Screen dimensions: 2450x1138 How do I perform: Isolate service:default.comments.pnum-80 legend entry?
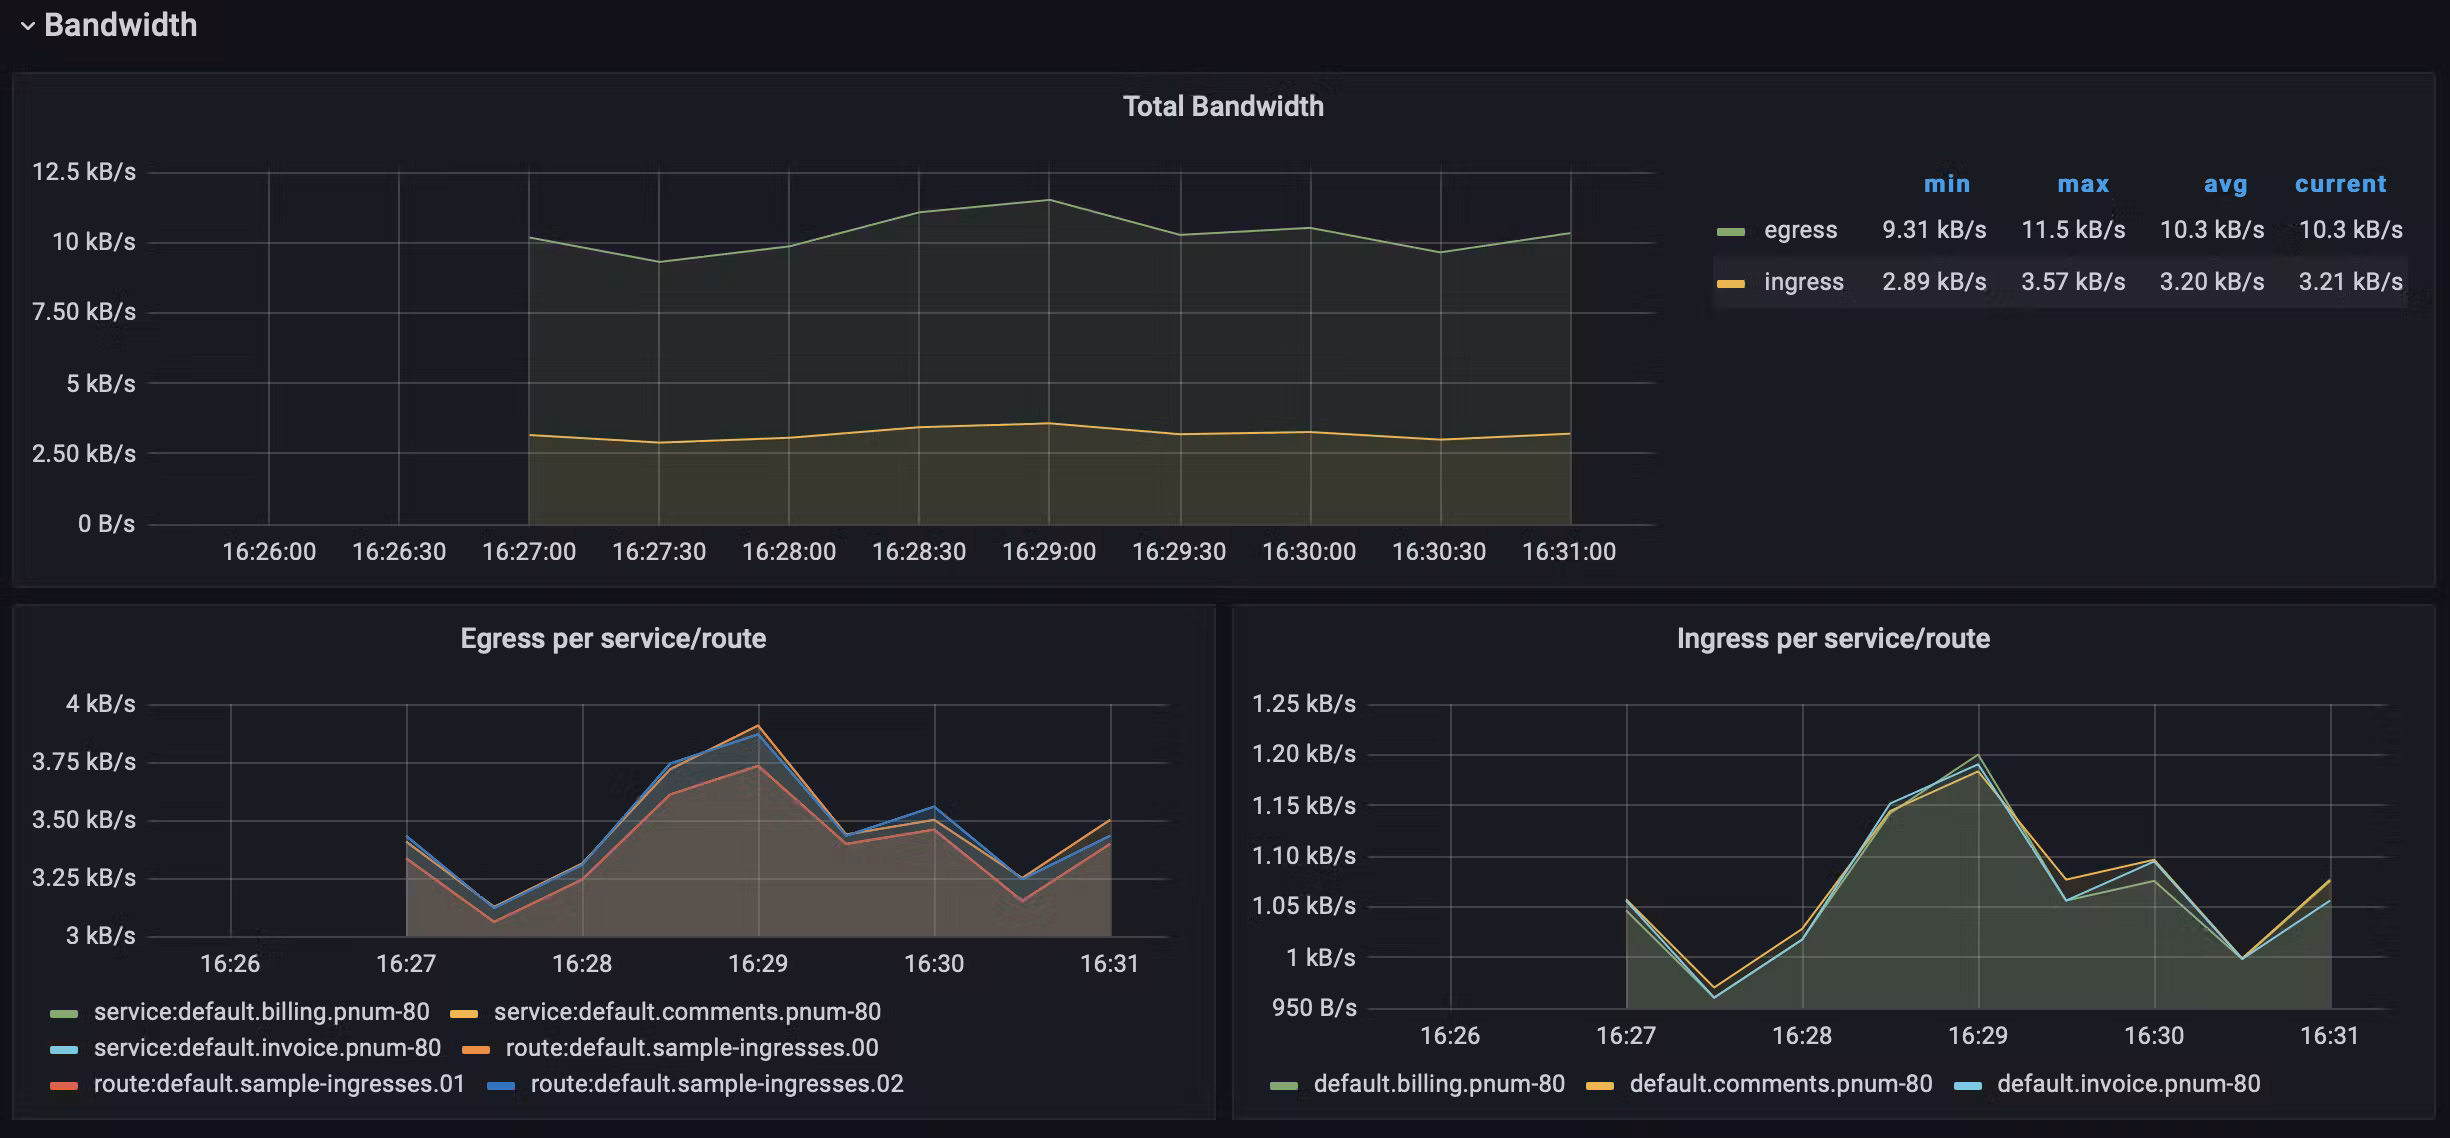pyautogui.click(x=687, y=1012)
